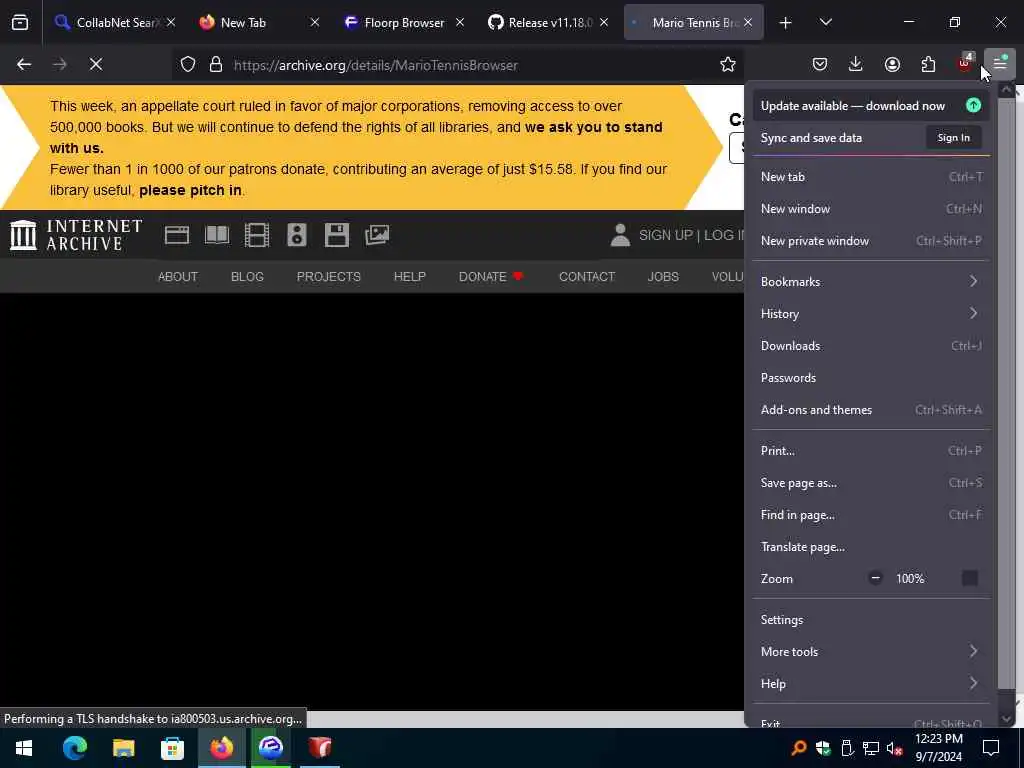Open the Internet Archive audio speaker icon
The width and height of the screenshot is (1024, 768).
coord(297,235)
